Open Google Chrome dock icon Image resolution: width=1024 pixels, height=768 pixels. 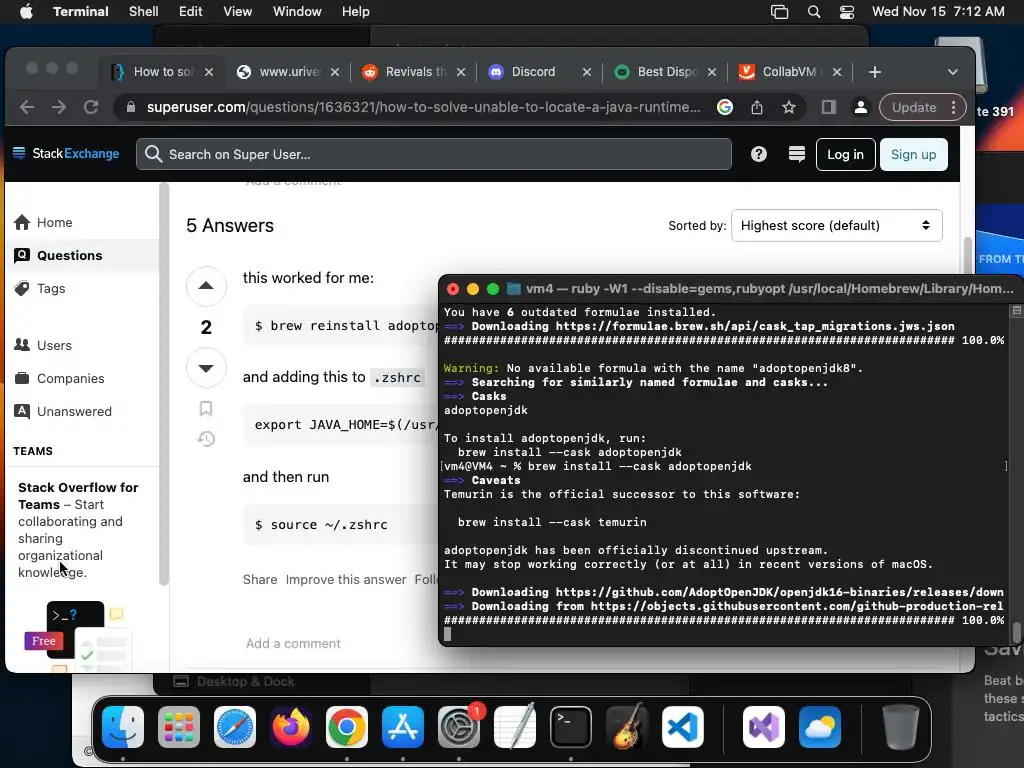(347, 727)
